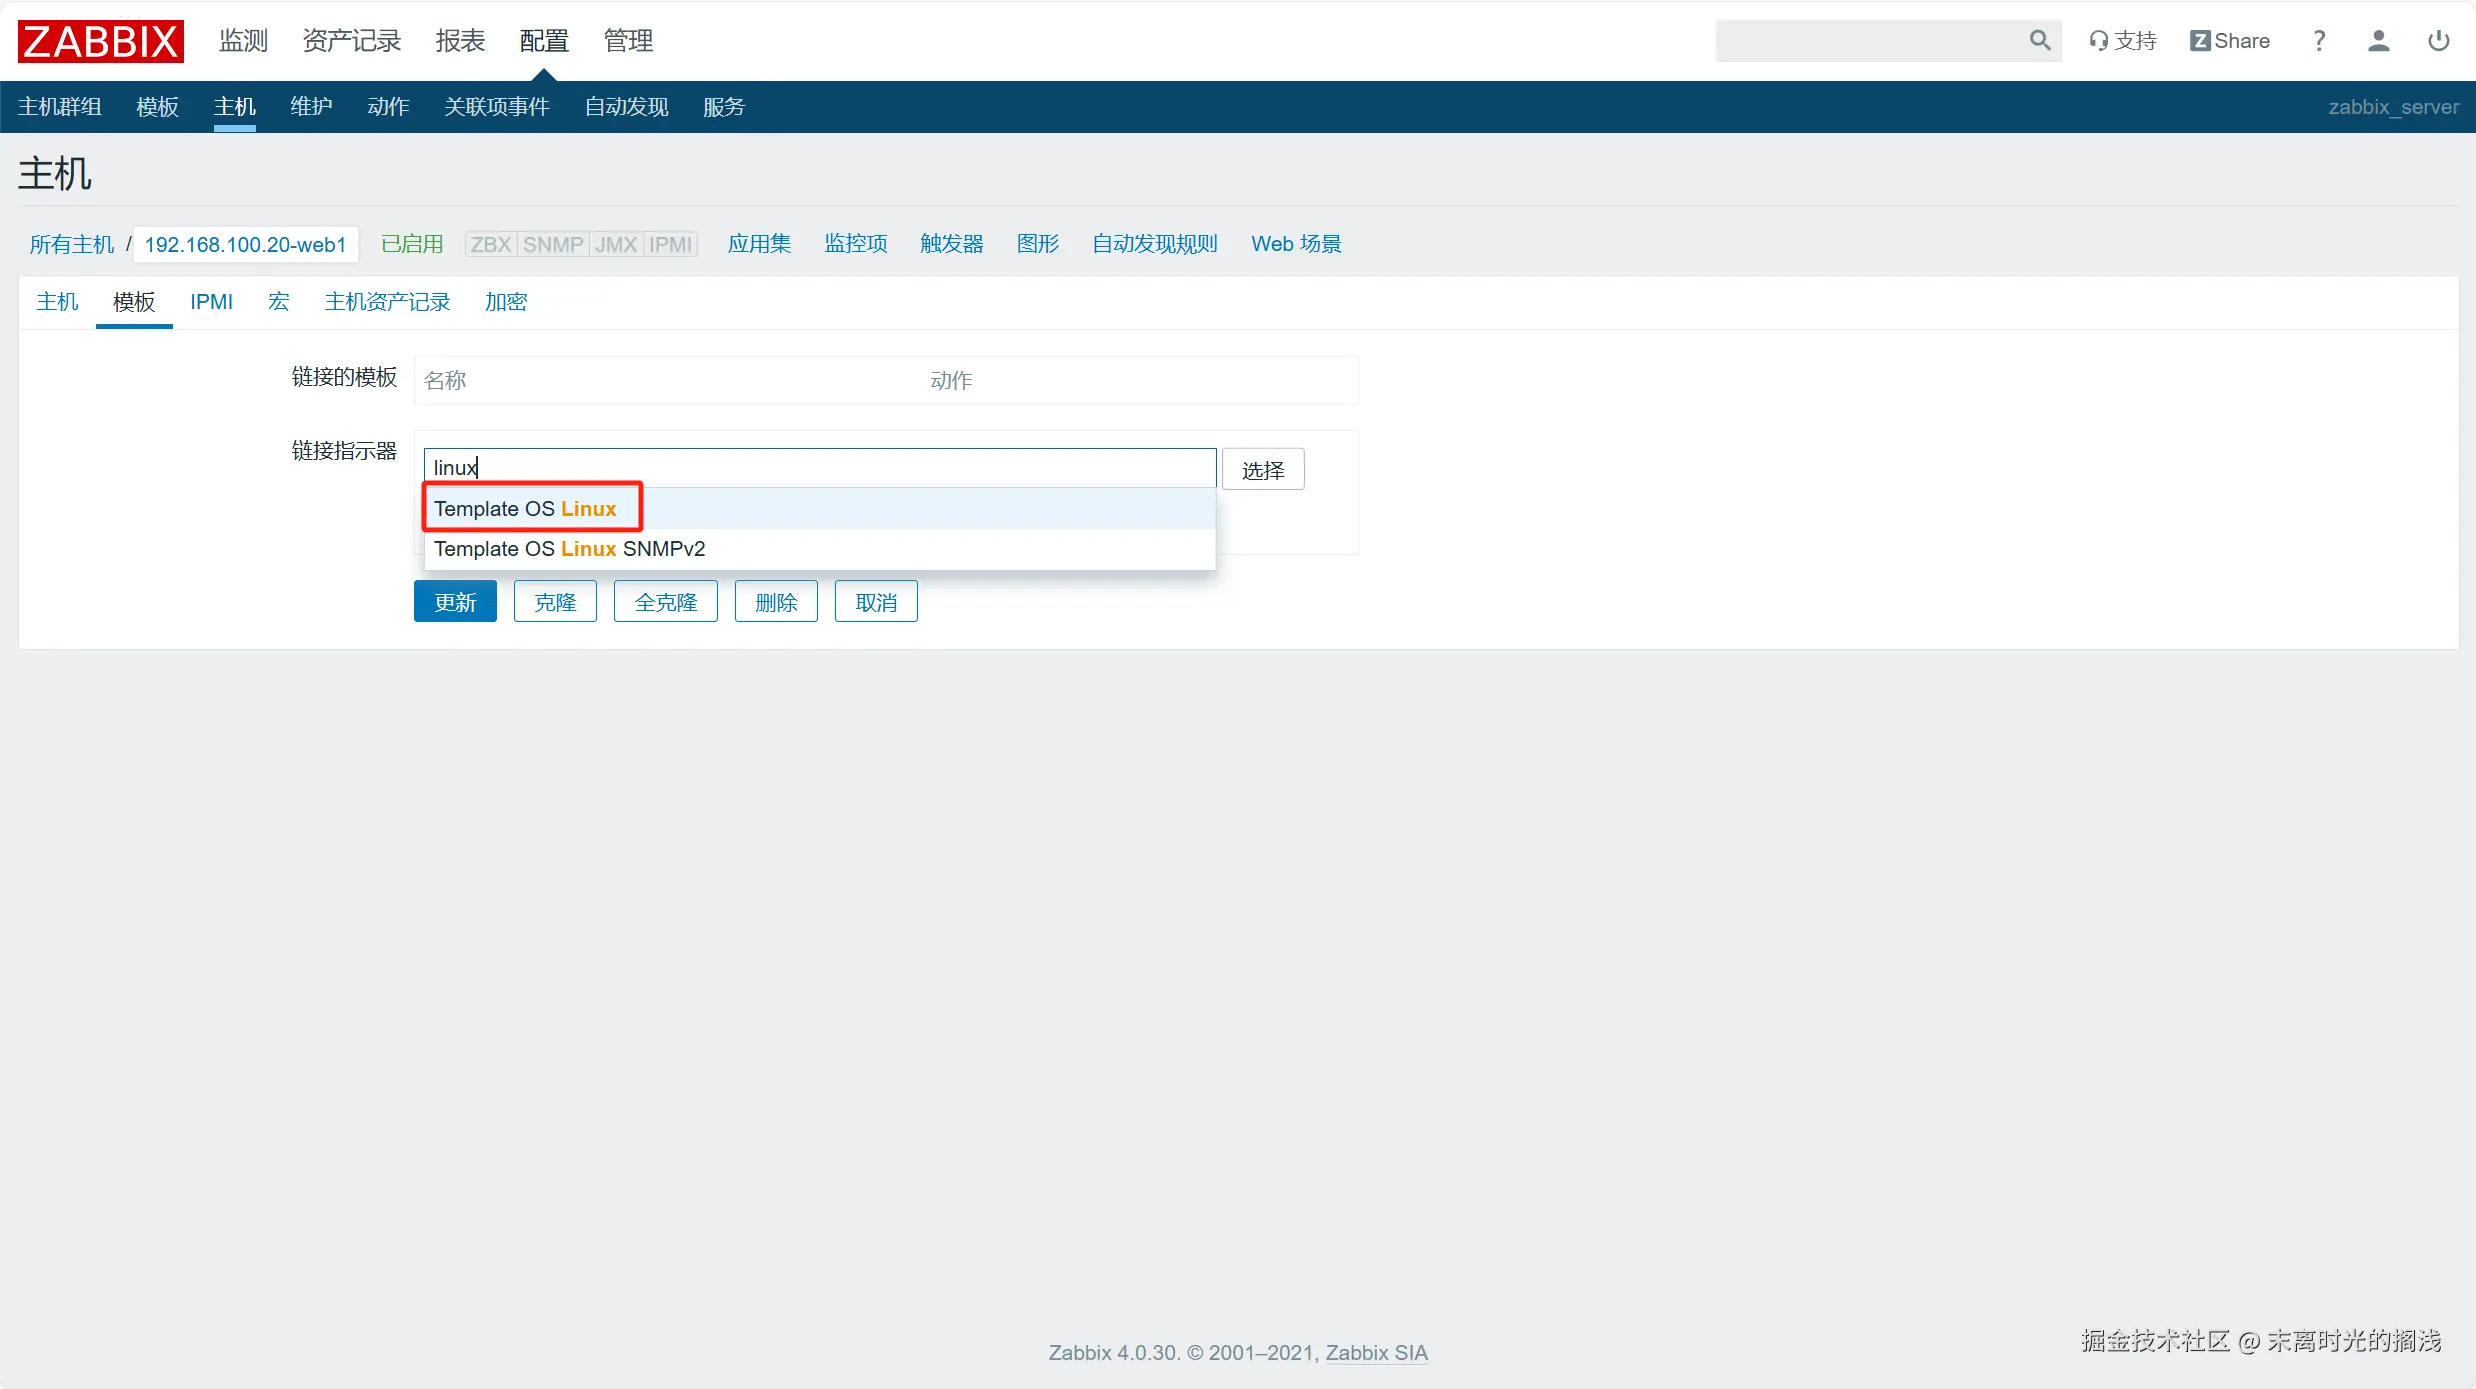
Task: Select Template OS Linux suggestion
Action: click(x=526, y=509)
